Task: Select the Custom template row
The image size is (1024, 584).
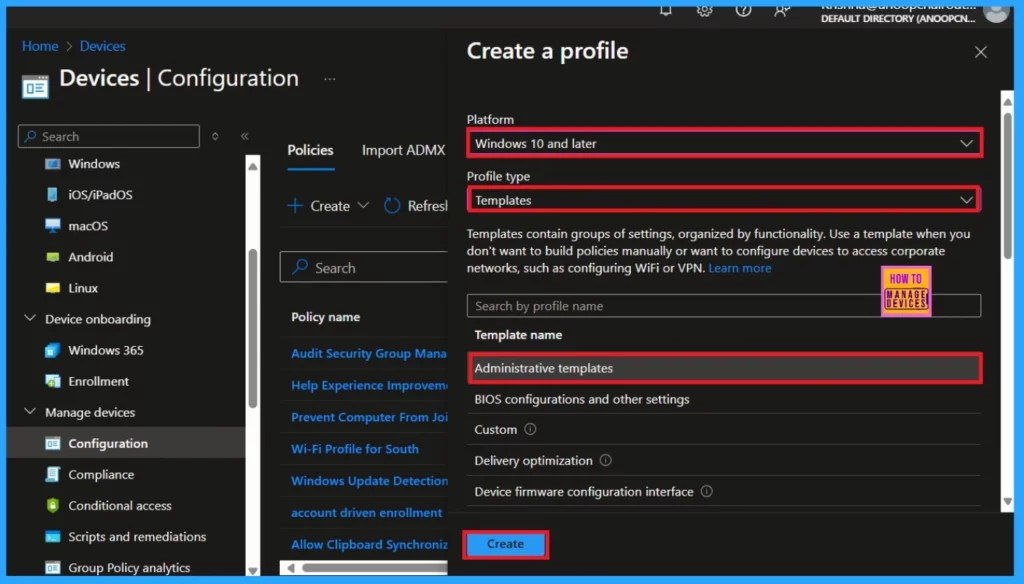Action: tap(724, 430)
